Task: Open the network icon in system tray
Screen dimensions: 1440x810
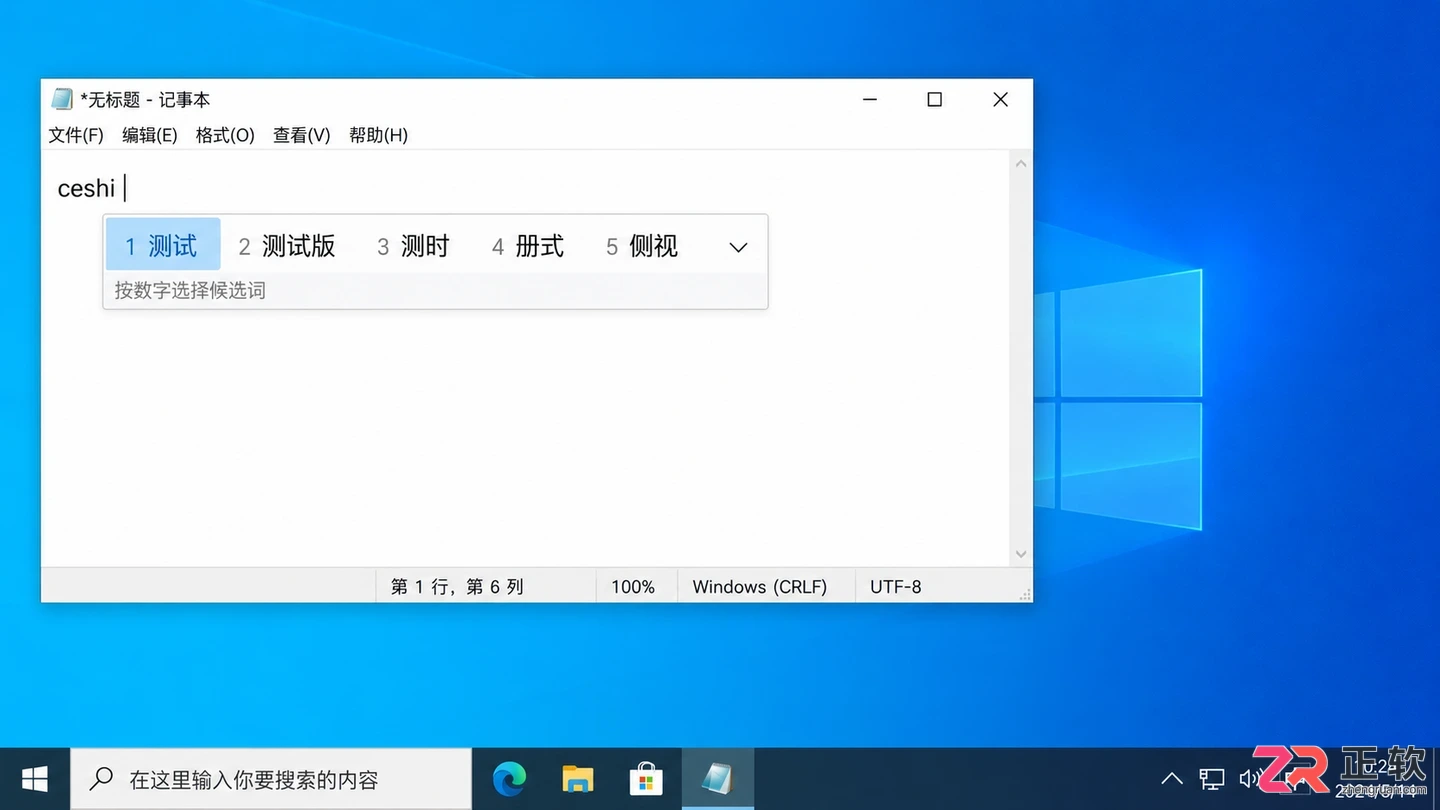Action: [x=1212, y=779]
